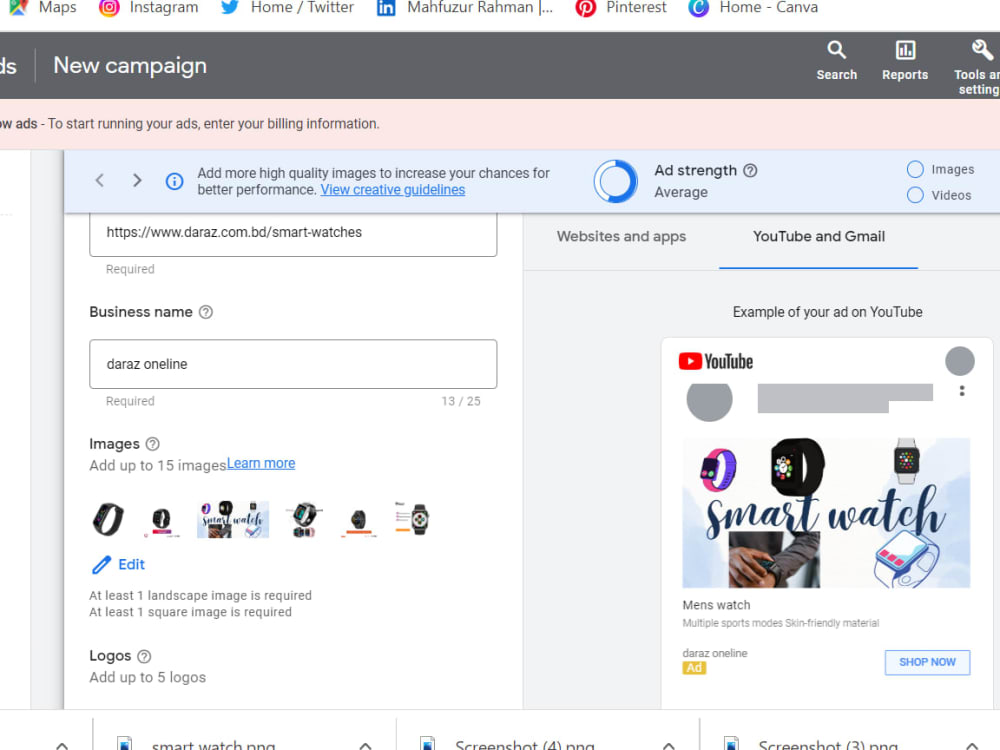Open the Reports icon in header
Screen dimensions: 1000x750
tap(904, 61)
